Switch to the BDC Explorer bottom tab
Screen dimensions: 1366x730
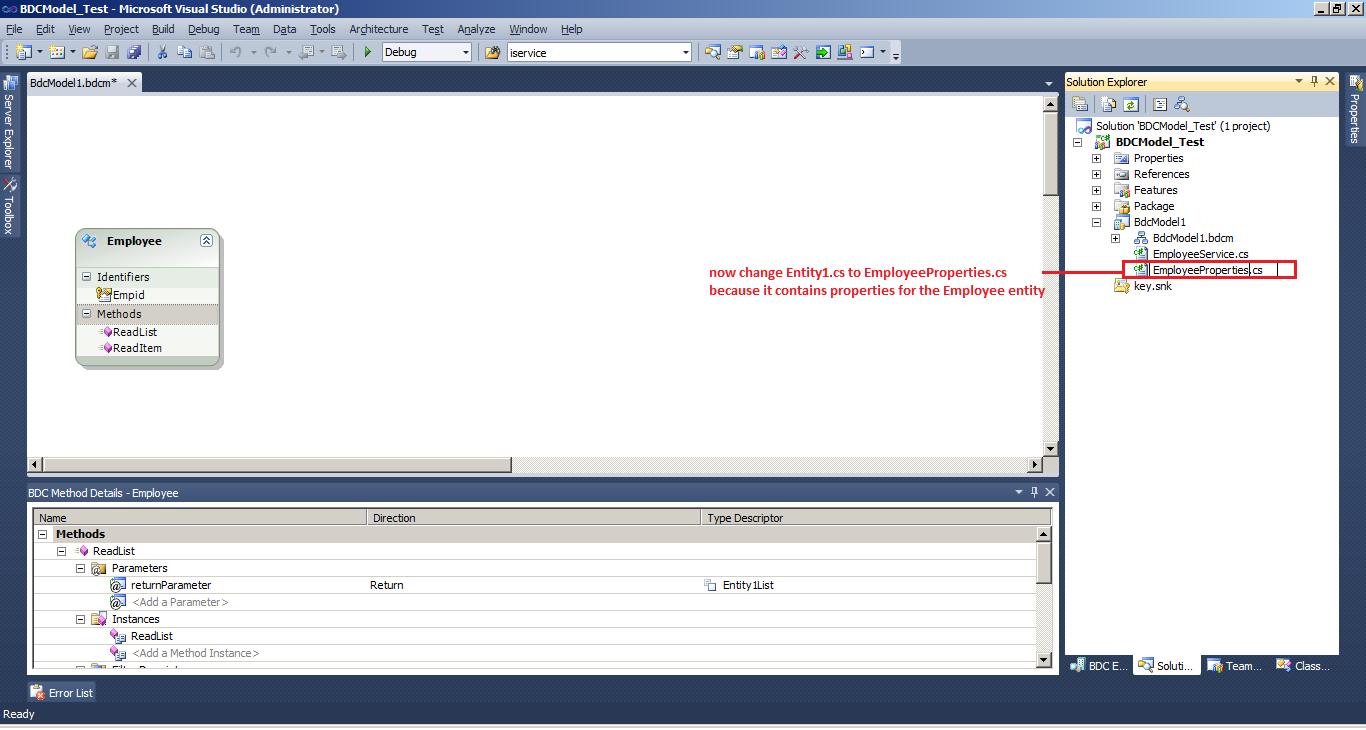[x=1099, y=665]
